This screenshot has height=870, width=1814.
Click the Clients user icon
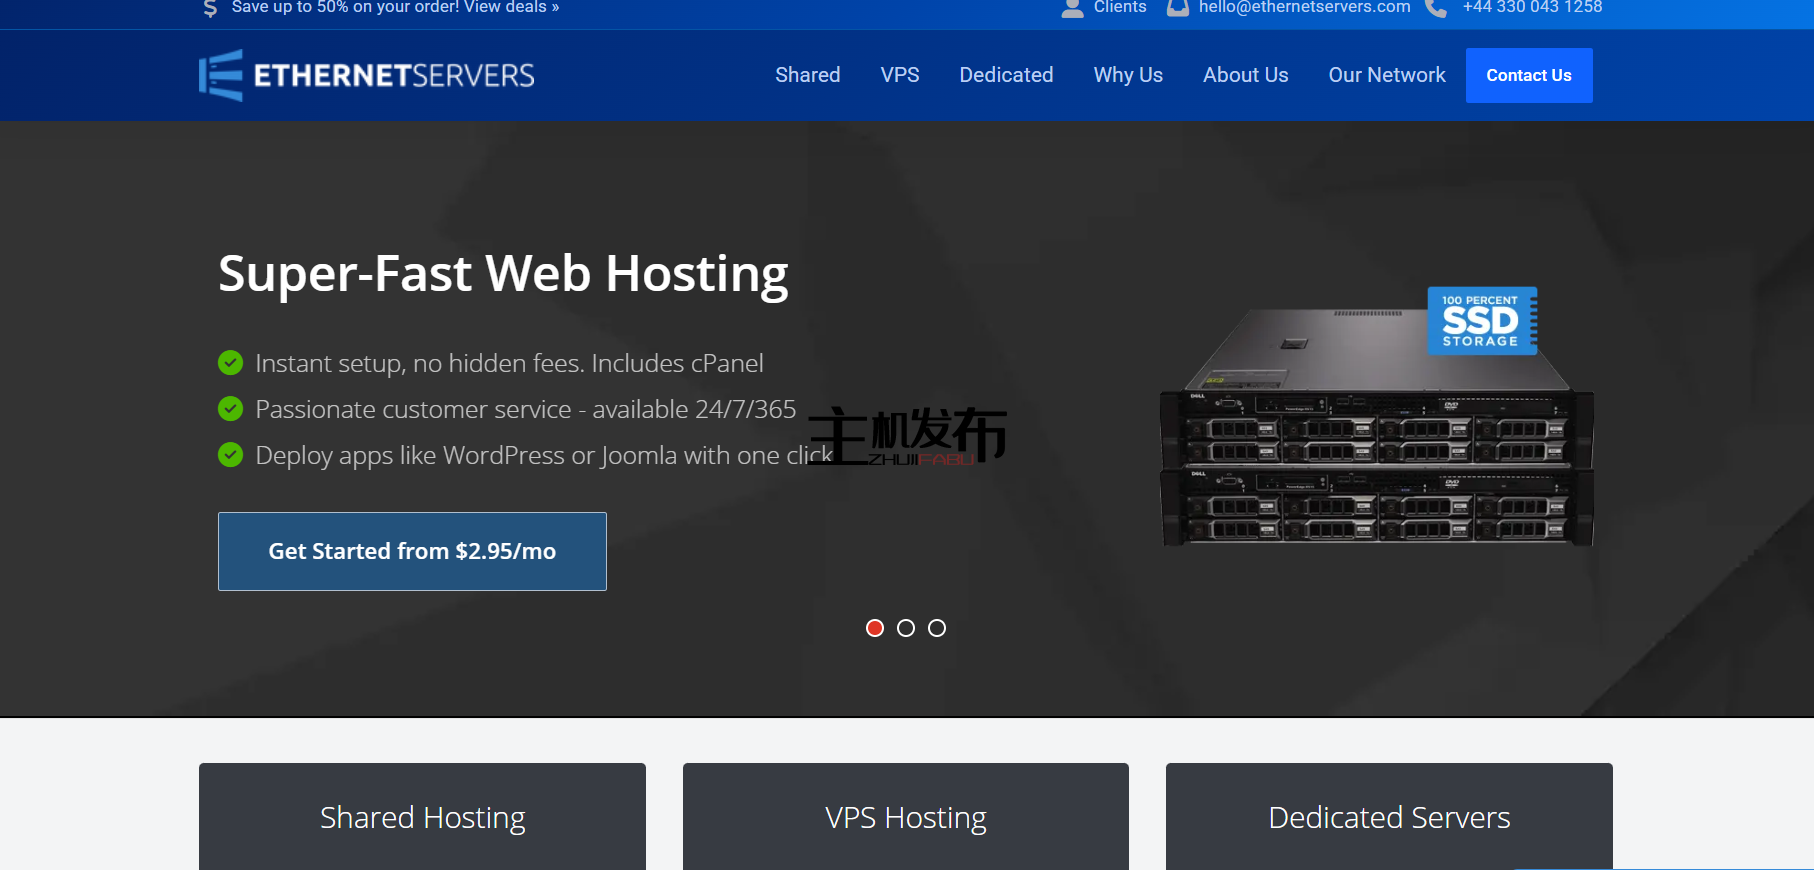(x=1072, y=8)
